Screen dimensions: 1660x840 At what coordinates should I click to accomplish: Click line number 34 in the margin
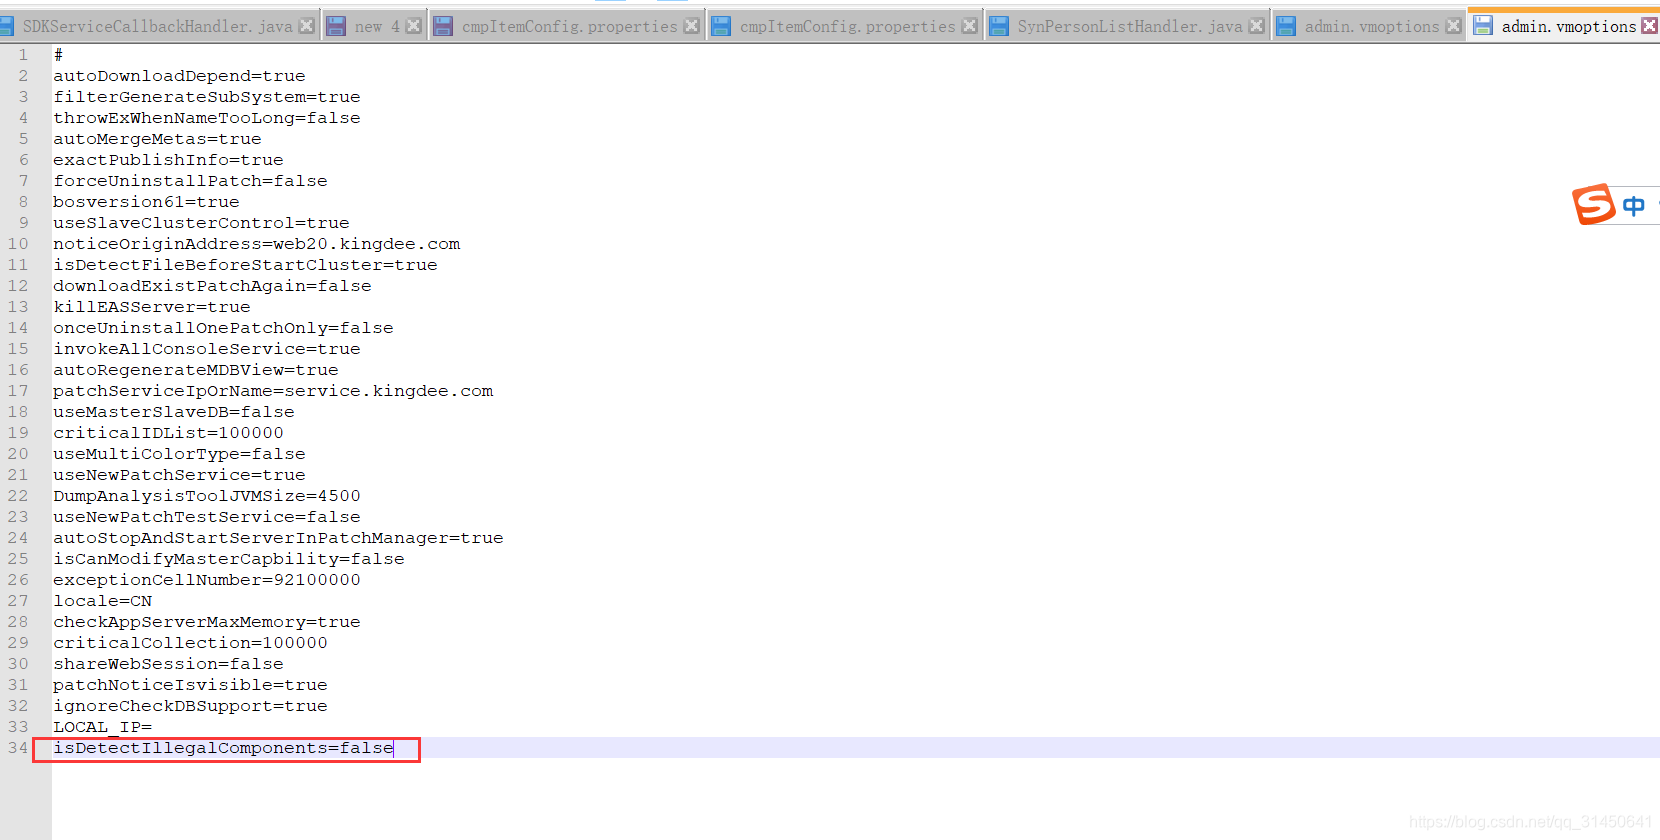pos(18,748)
